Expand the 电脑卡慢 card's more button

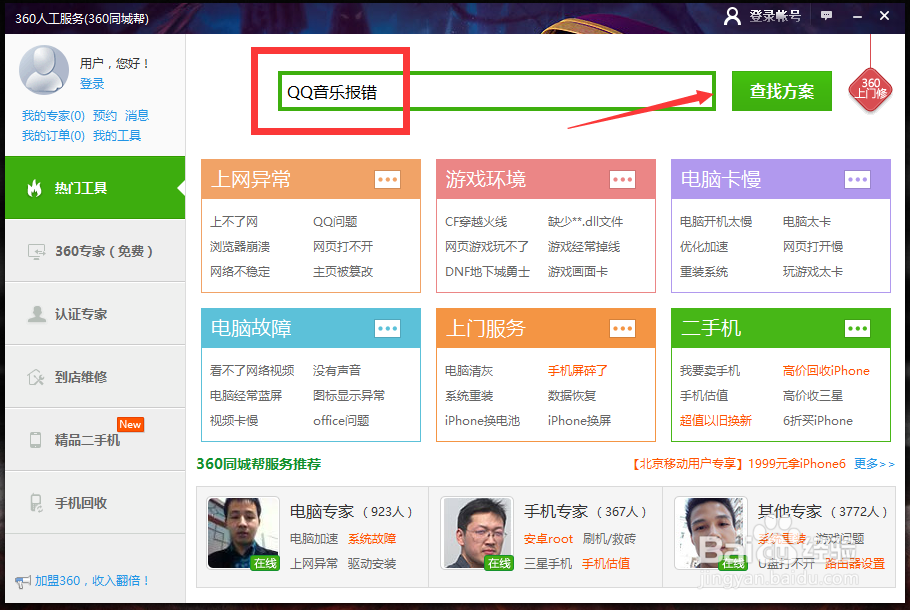click(857, 179)
